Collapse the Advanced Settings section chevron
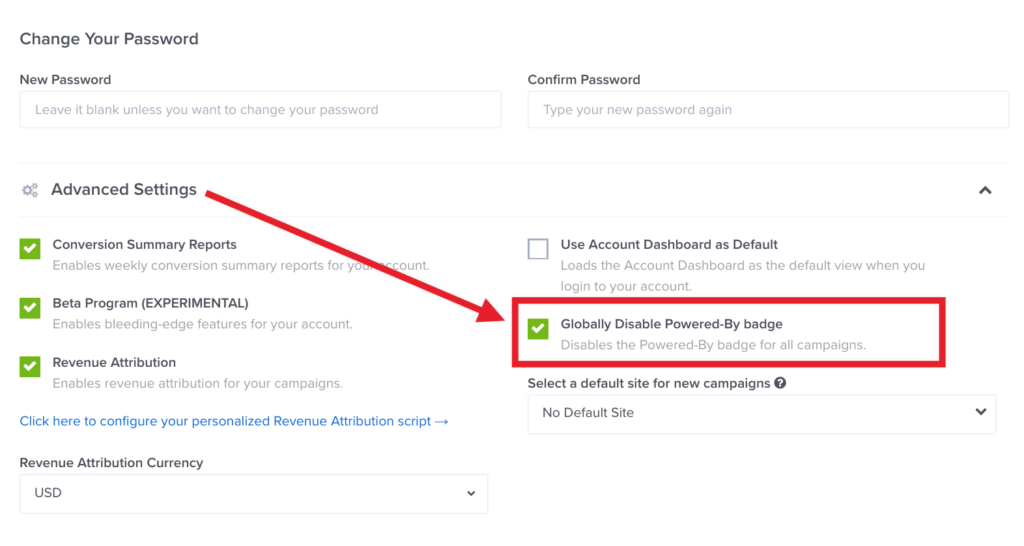This screenshot has height=546, width=1024. 985,190
